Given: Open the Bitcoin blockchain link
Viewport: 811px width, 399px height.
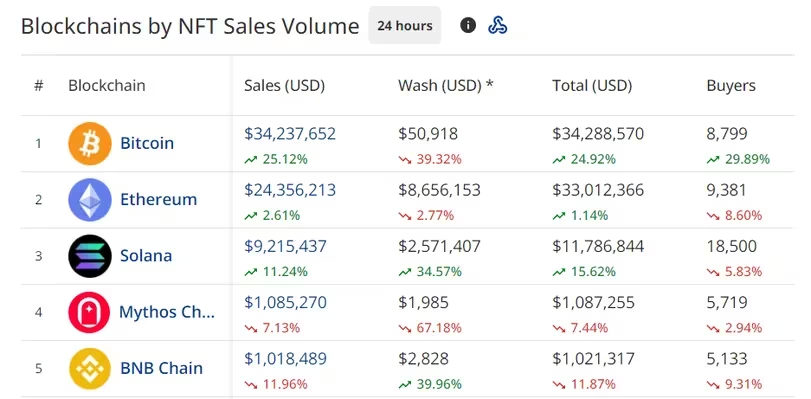Looking at the screenshot, I should [x=147, y=143].
